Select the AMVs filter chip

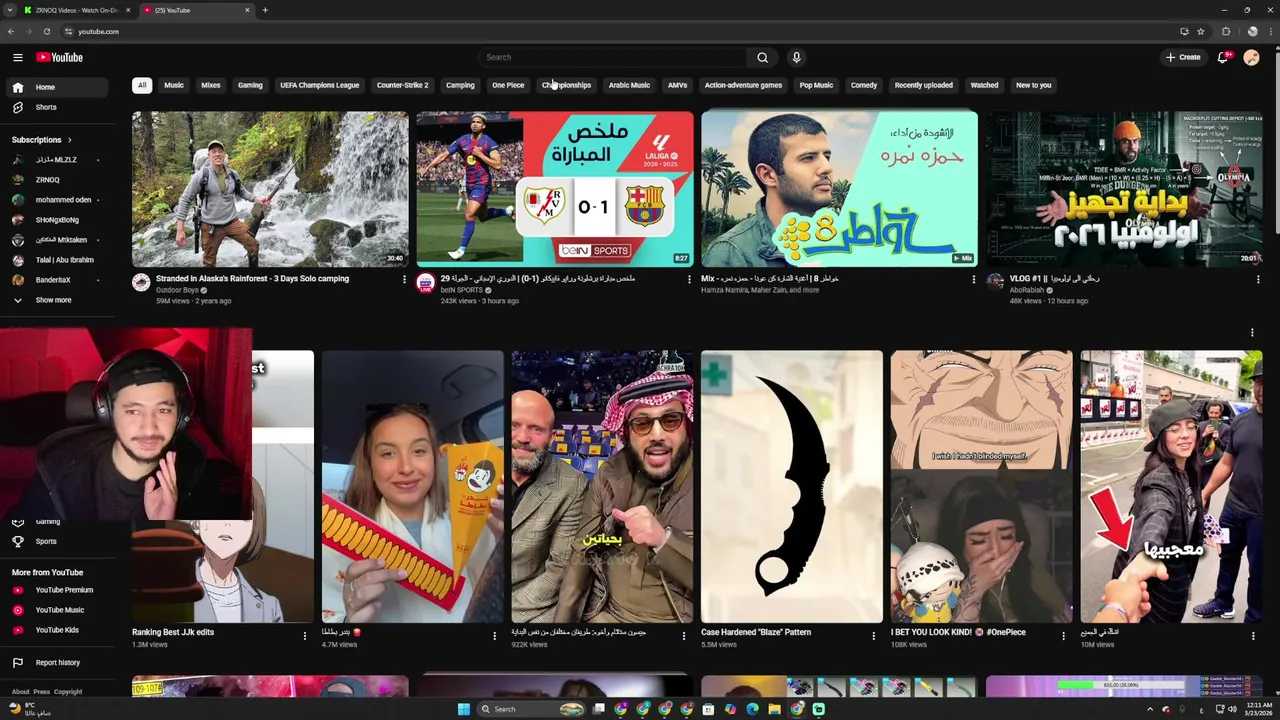click(x=677, y=85)
